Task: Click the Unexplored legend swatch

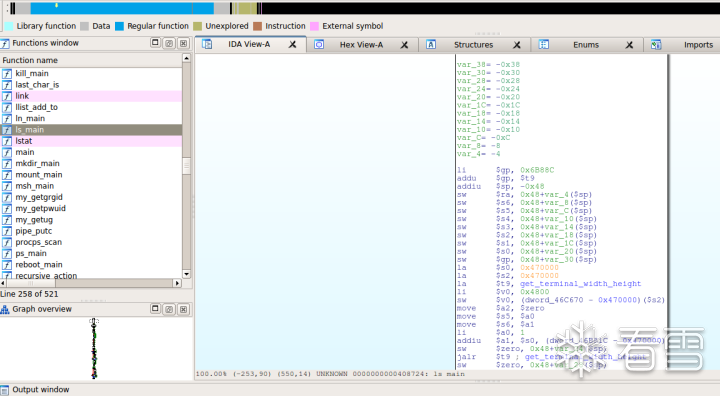Action: click(197, 26)
